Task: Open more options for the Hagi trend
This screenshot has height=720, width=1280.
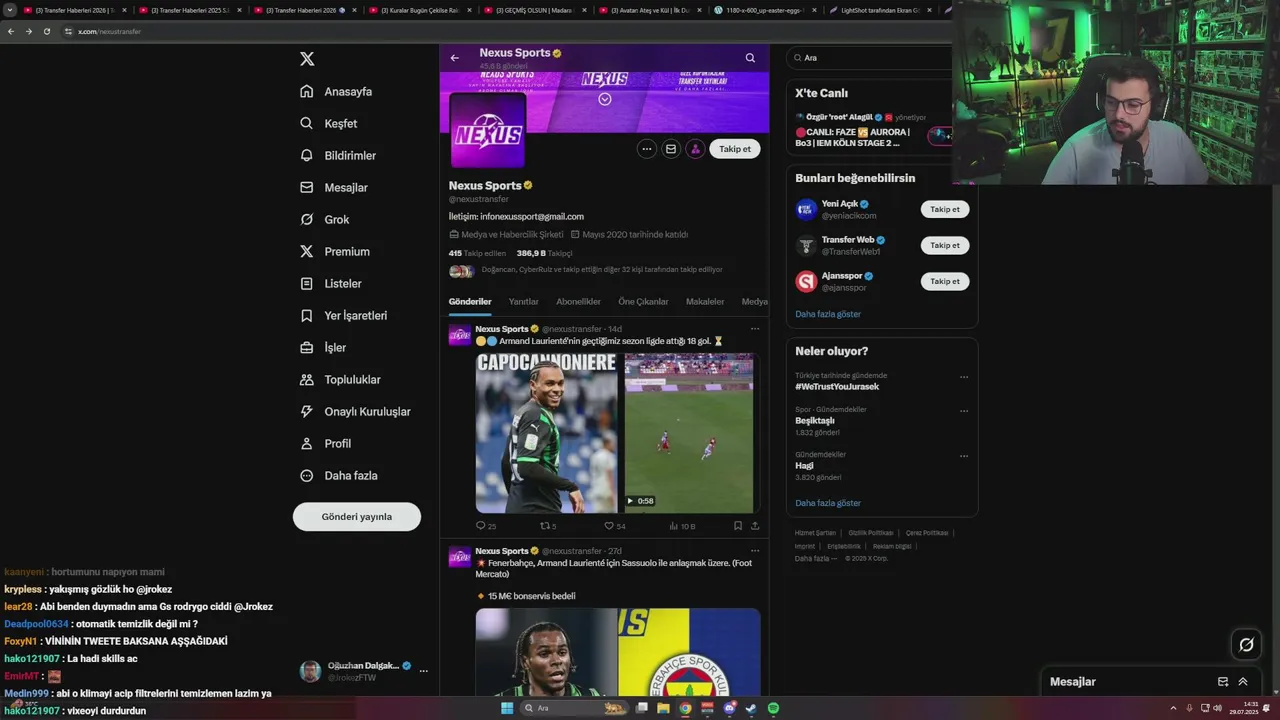Action: [964, 456]
